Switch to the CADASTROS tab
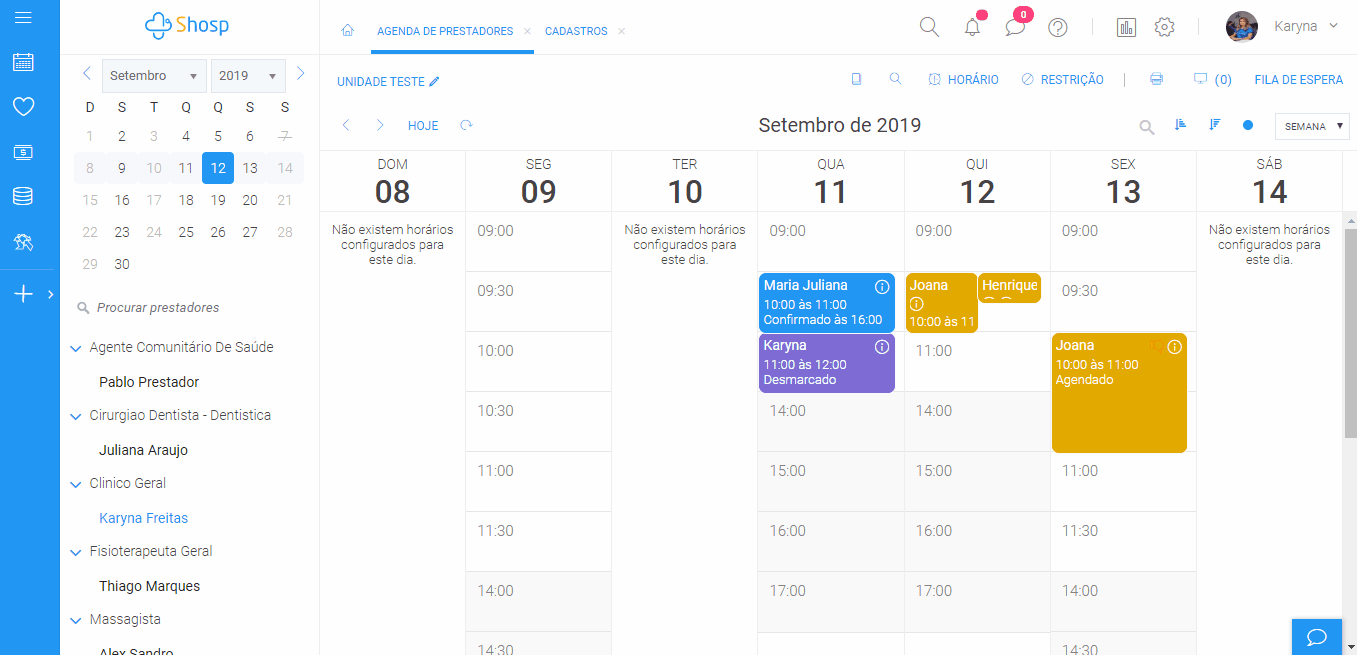The height and width of the screenshot is (655, 1357). (578, 31)
